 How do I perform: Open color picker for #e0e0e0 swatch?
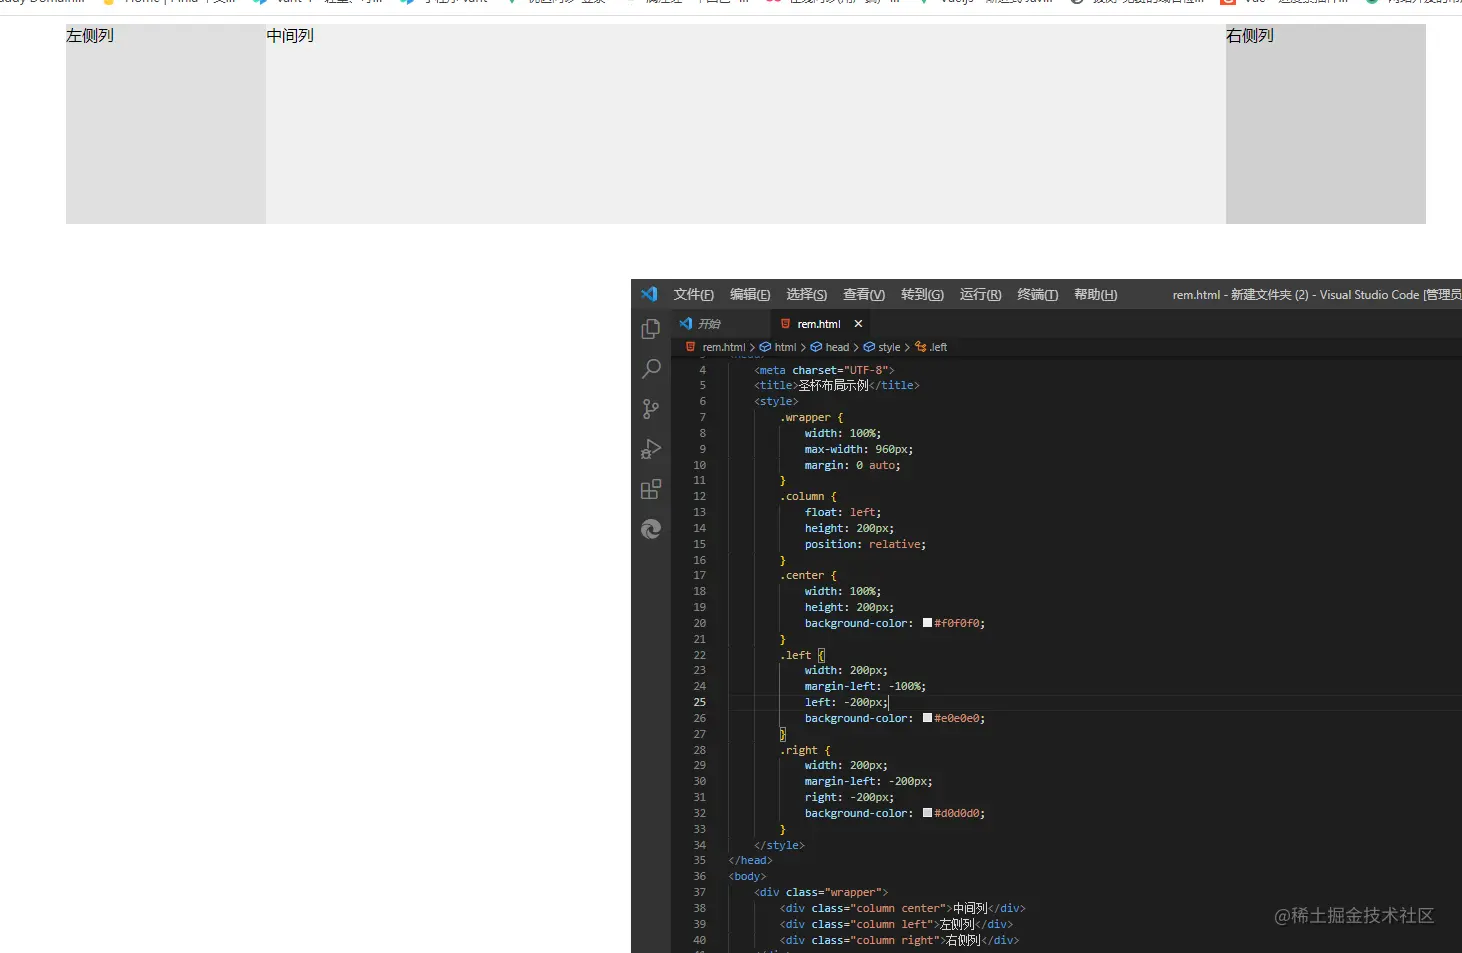pyautogui.click(x=927, y=718)
